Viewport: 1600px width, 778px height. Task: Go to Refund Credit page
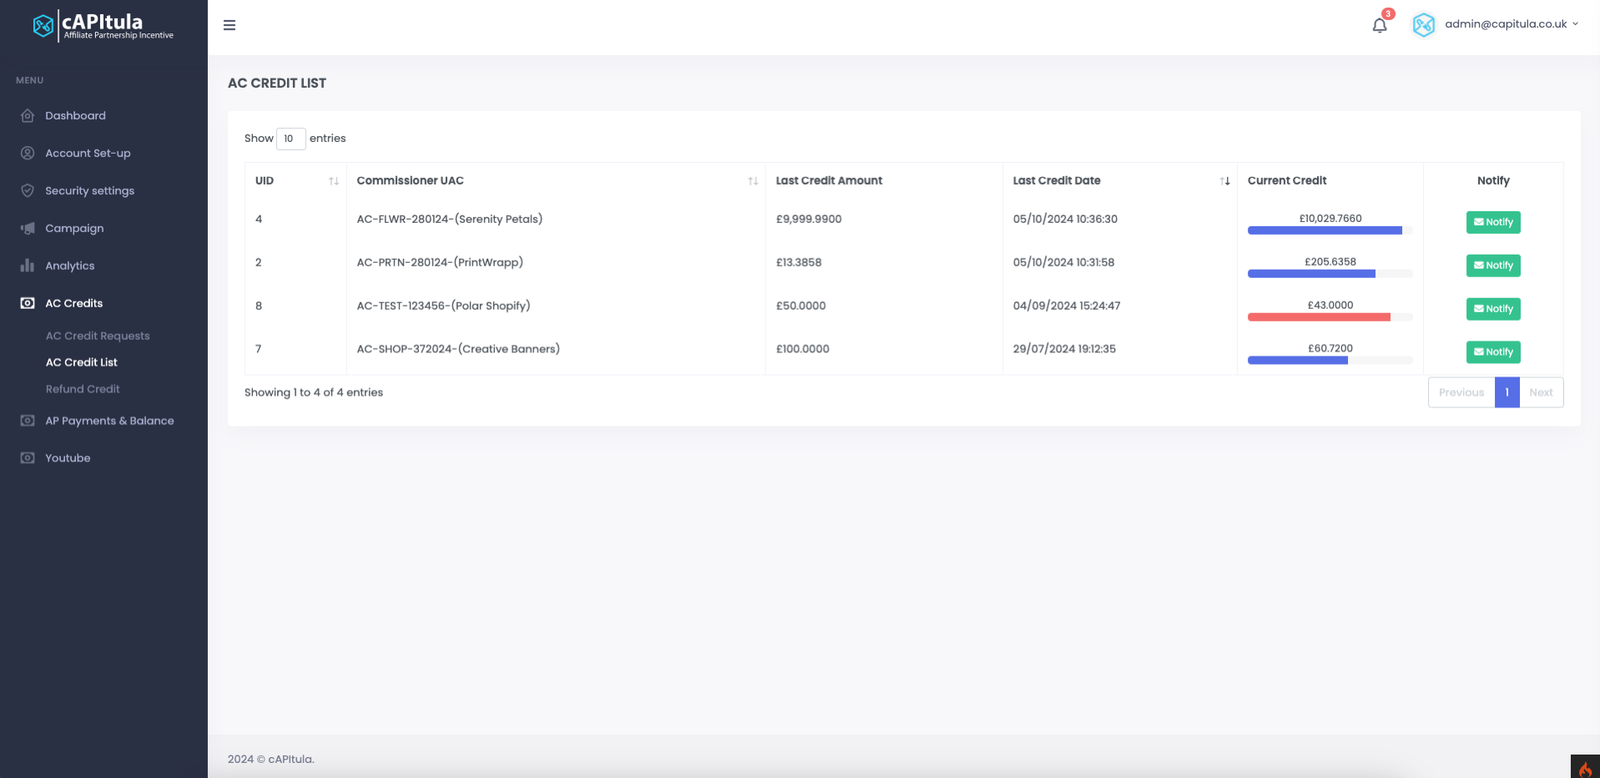tap(82, 389)
